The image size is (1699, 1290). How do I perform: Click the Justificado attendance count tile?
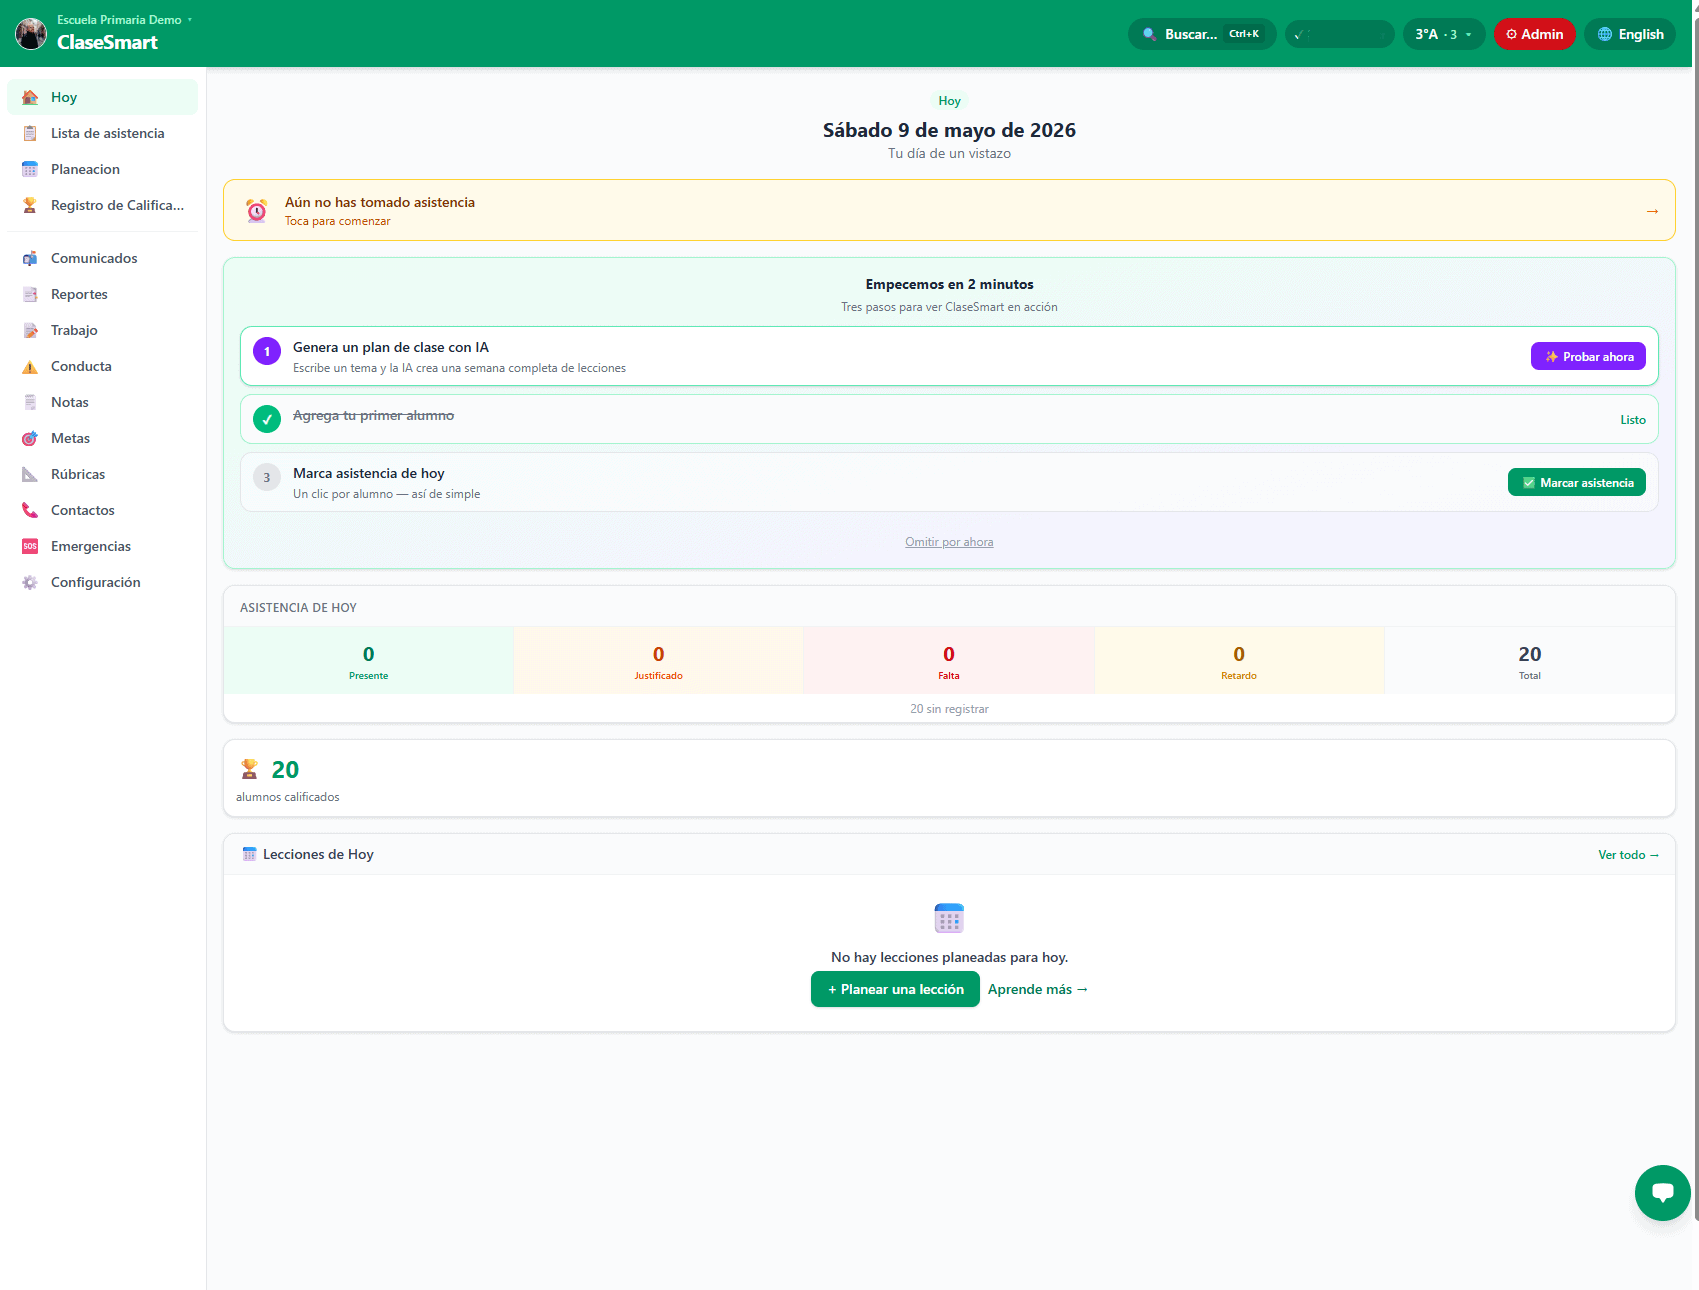pos(658,661)
